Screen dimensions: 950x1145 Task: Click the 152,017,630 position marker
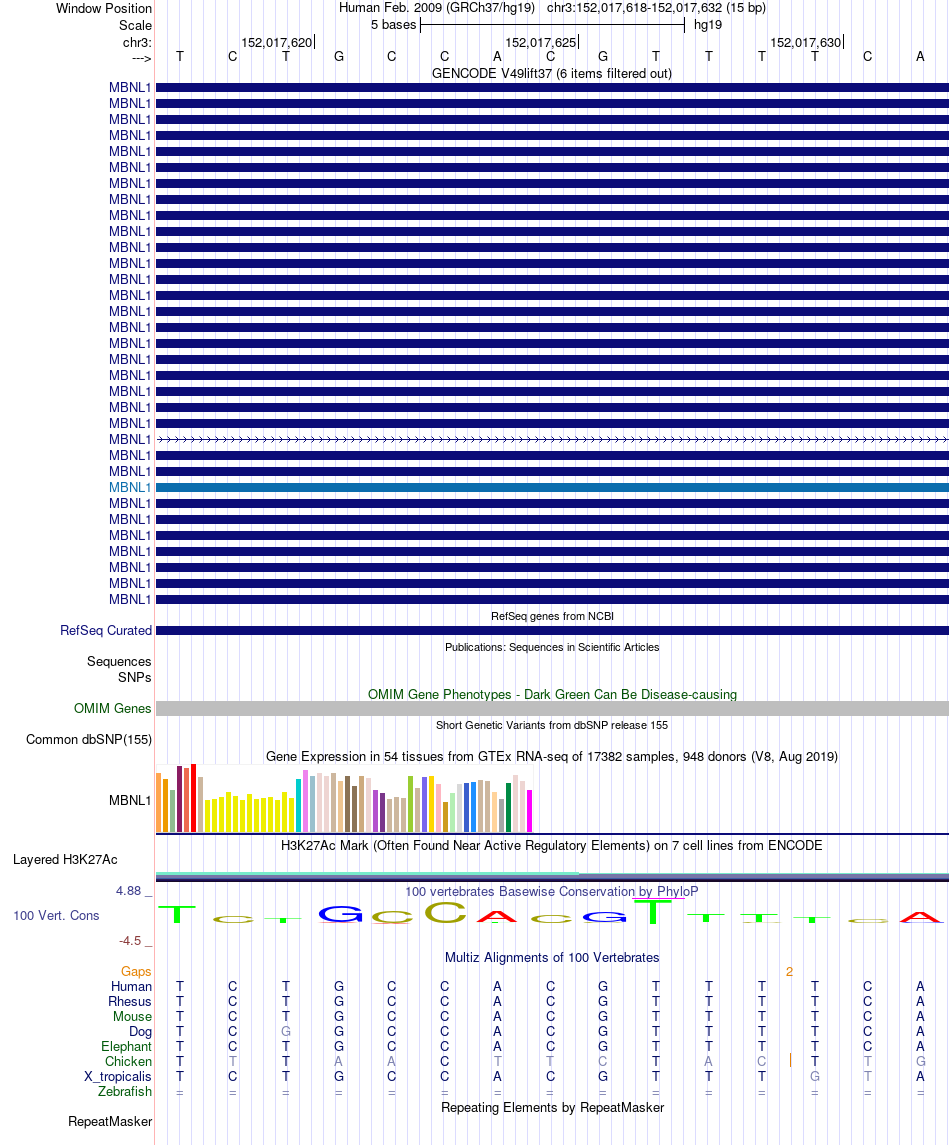tap(806, 42)
